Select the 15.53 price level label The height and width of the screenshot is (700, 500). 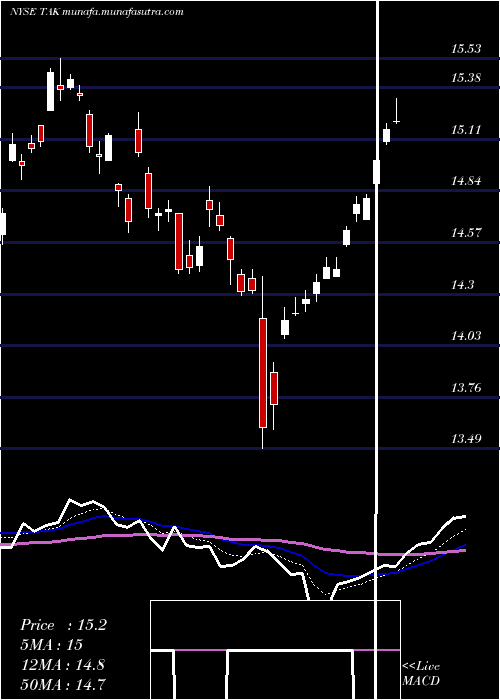pos(466,48)
